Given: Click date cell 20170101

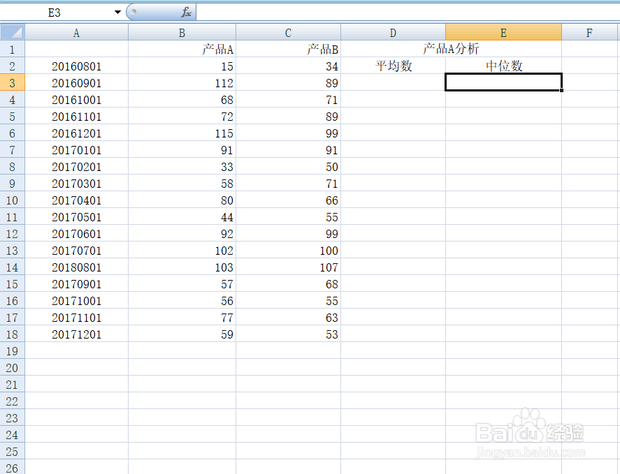Looking at the screenshot, I should (77, 150).
